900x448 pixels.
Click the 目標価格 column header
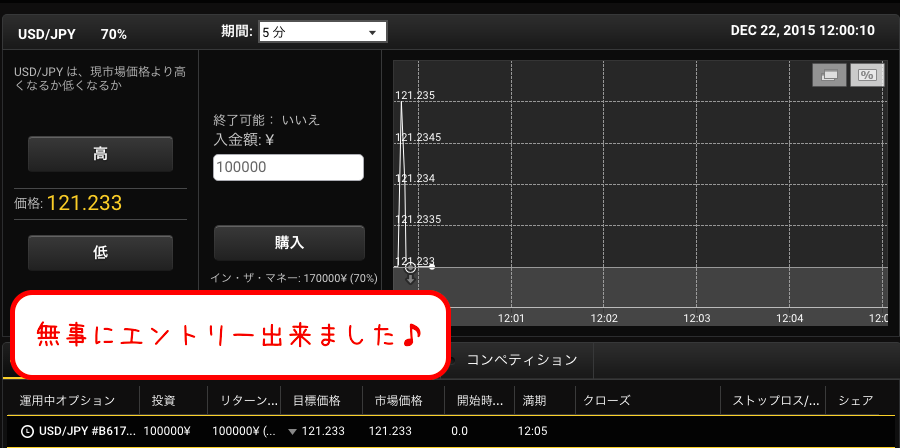click(316, 400)
